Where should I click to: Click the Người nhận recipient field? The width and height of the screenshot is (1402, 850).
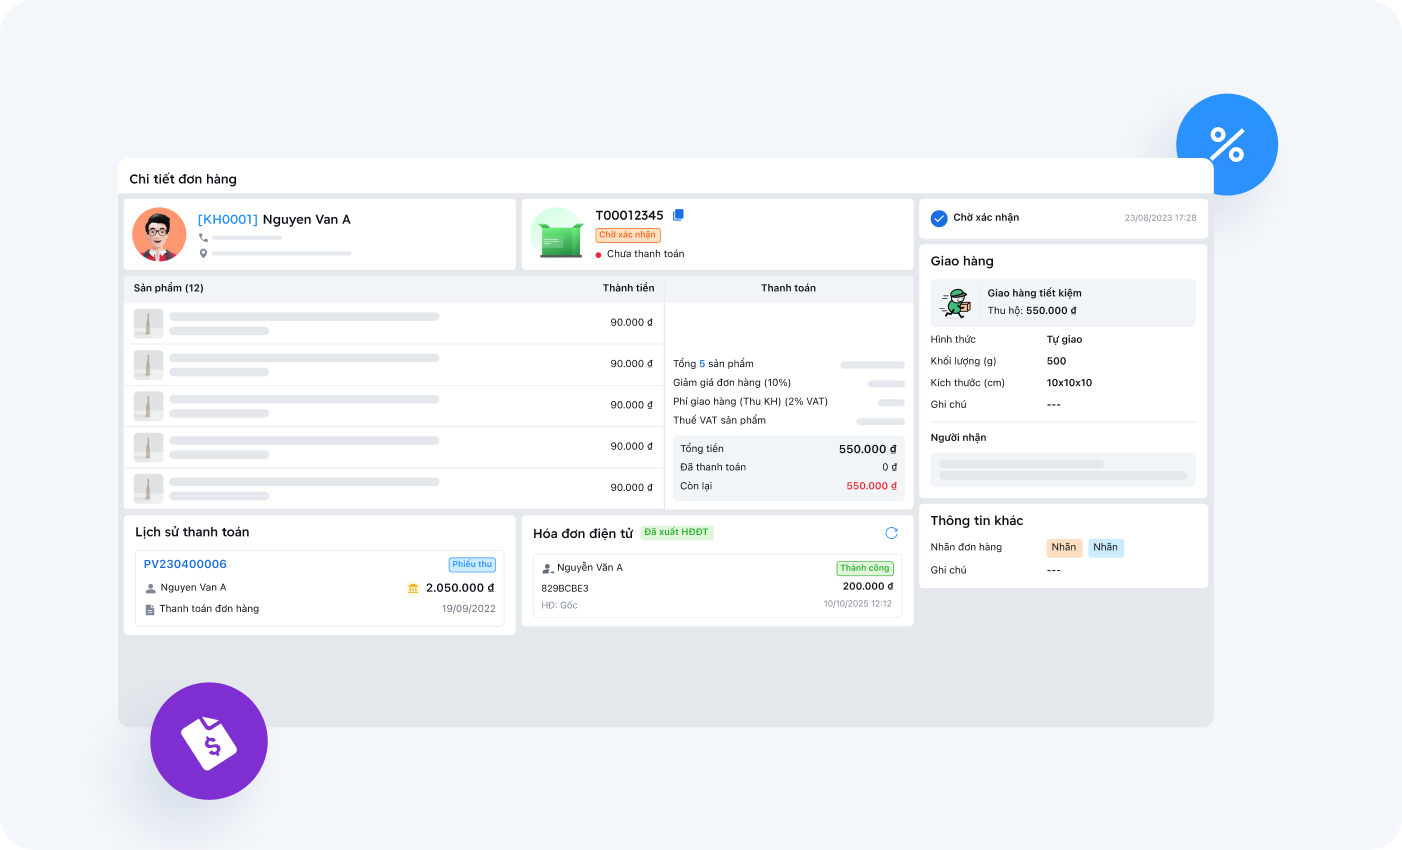(1062, 470)
